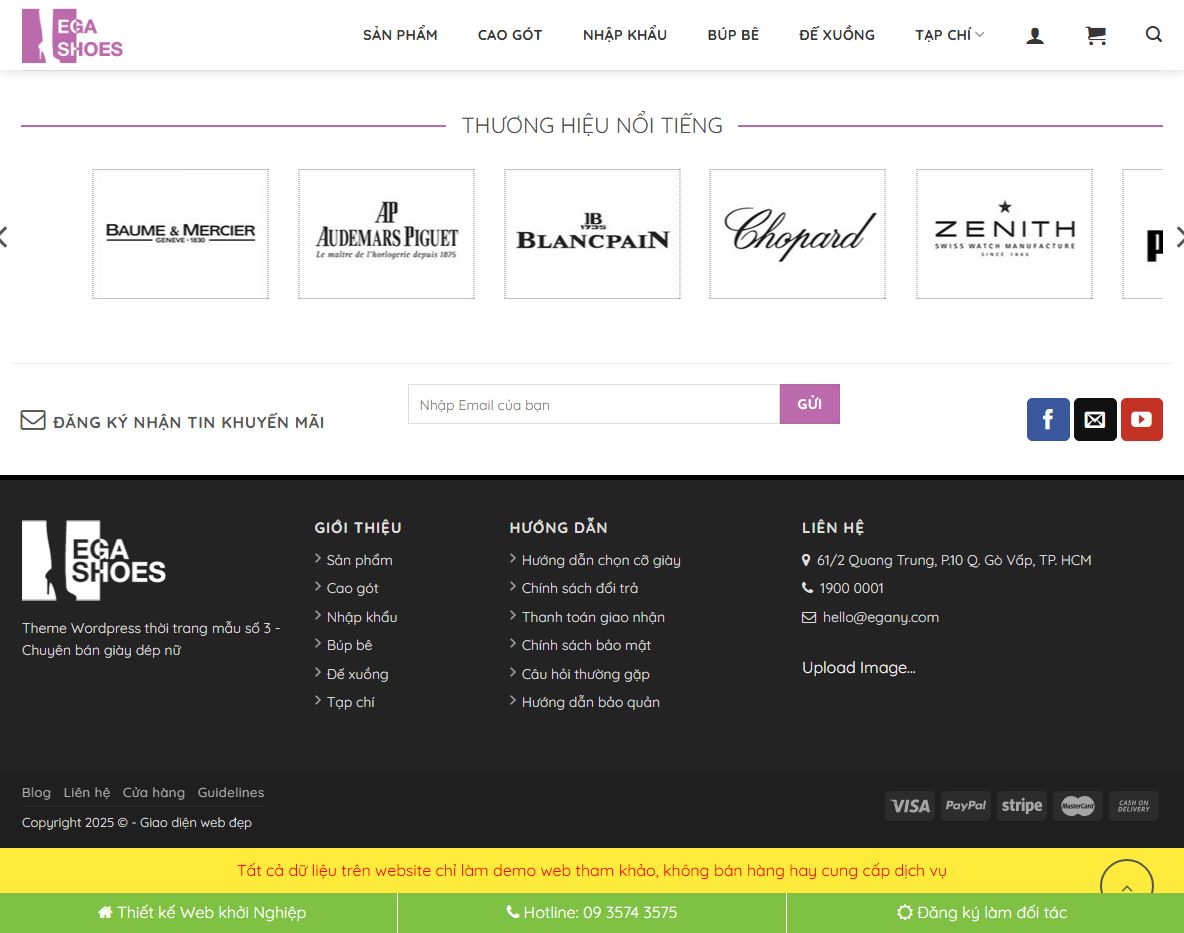Open Chính sách đổi trả link
The image size is (1184, 933).
point(580,588)
